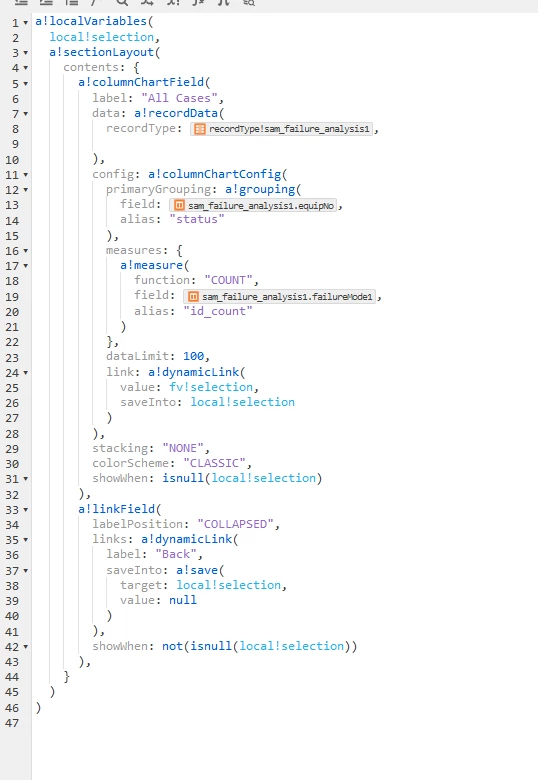Click the sam_failure_analysis1.failureMode1 field chip

279,297
